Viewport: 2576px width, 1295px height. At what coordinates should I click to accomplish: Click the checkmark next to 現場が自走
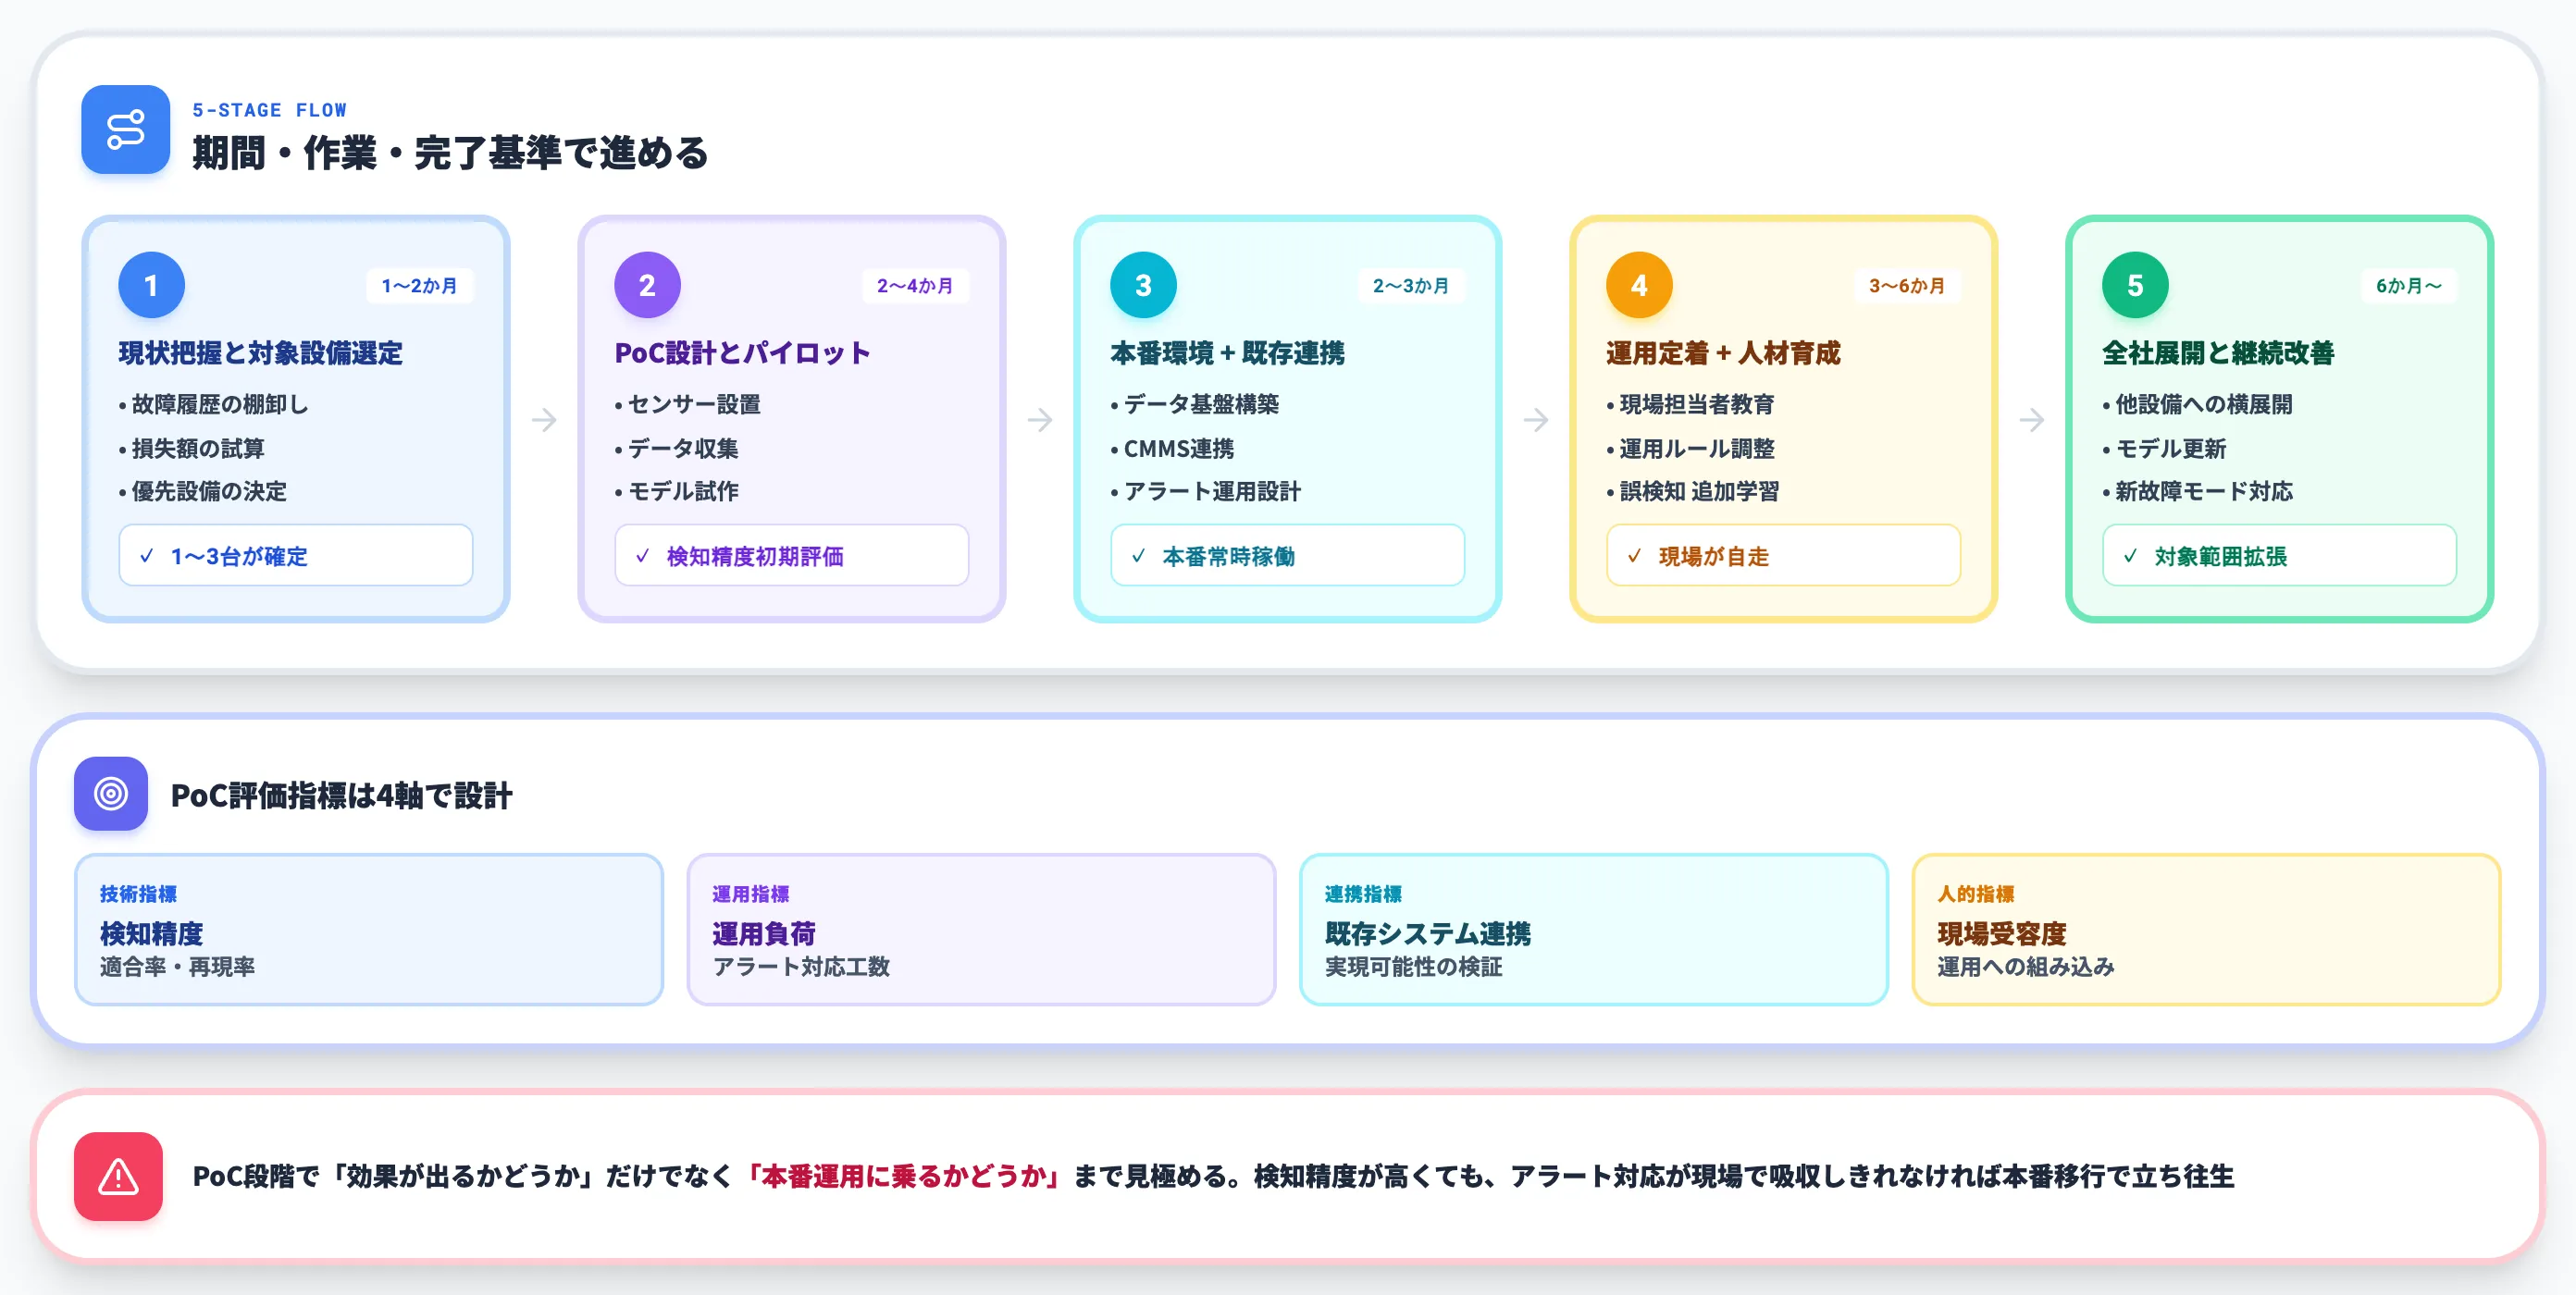coord(1635,556)
